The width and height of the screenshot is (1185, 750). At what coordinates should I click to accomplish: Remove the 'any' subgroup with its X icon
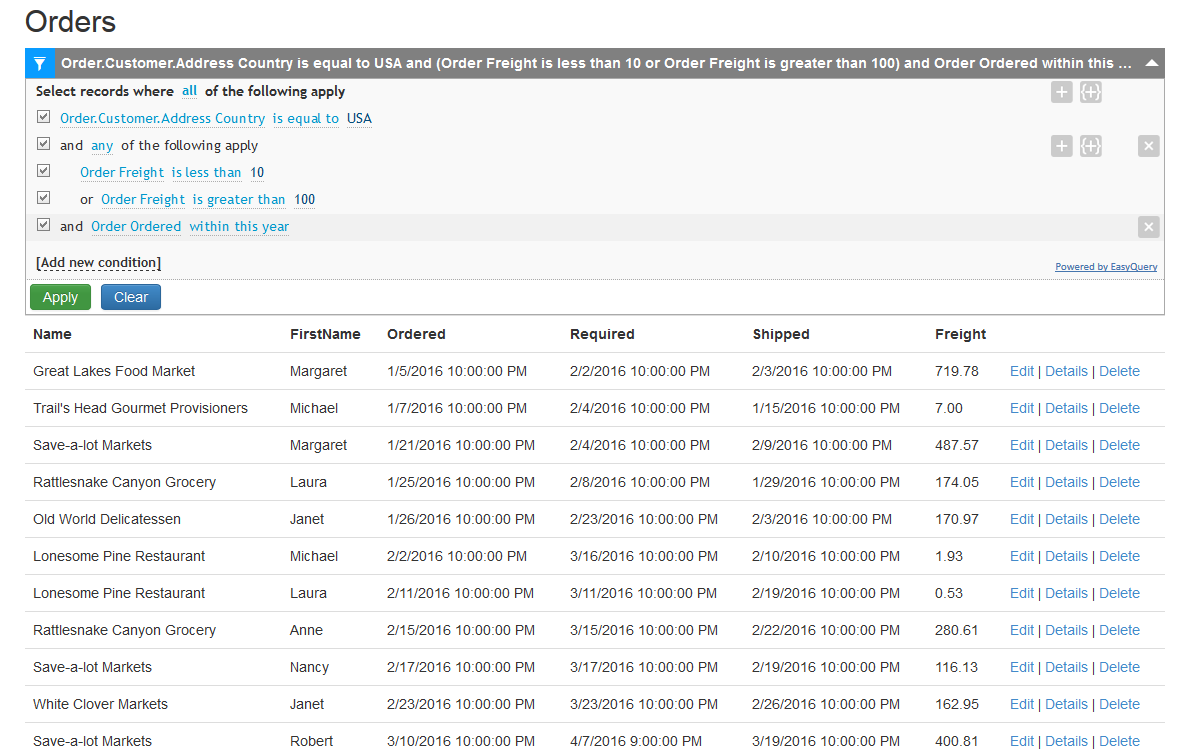[1148, 146]
